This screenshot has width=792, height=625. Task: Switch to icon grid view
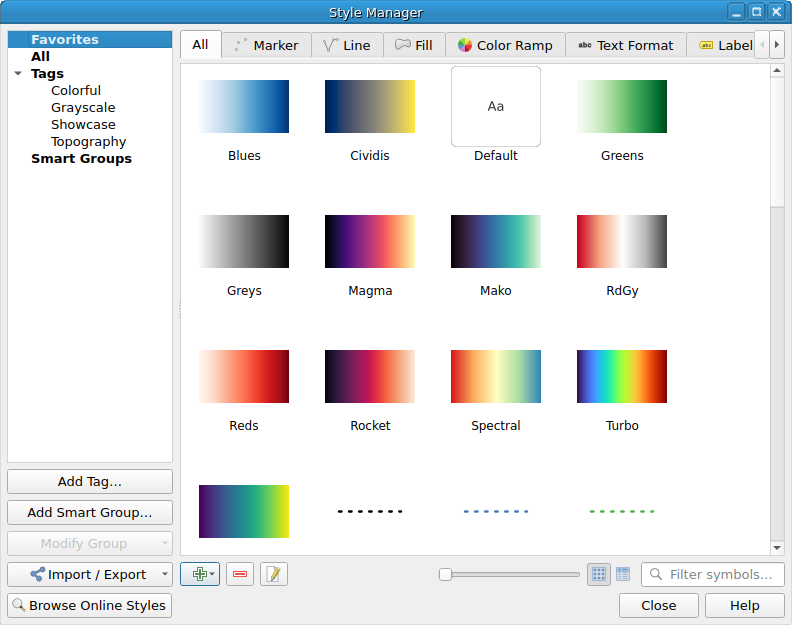coord(599,574)
